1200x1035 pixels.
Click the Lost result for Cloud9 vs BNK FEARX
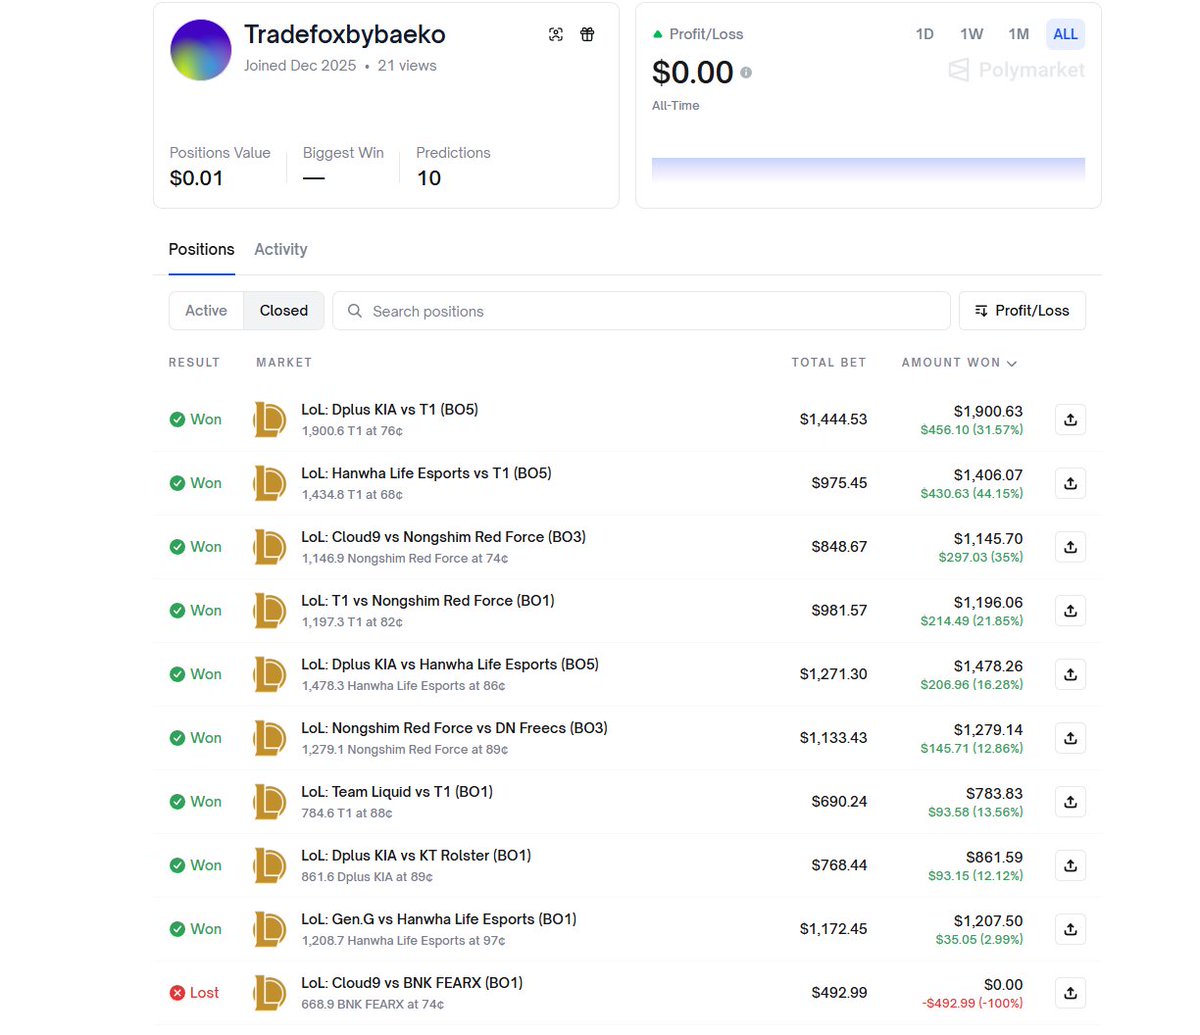pyautogui.click(x=194, y=993)
